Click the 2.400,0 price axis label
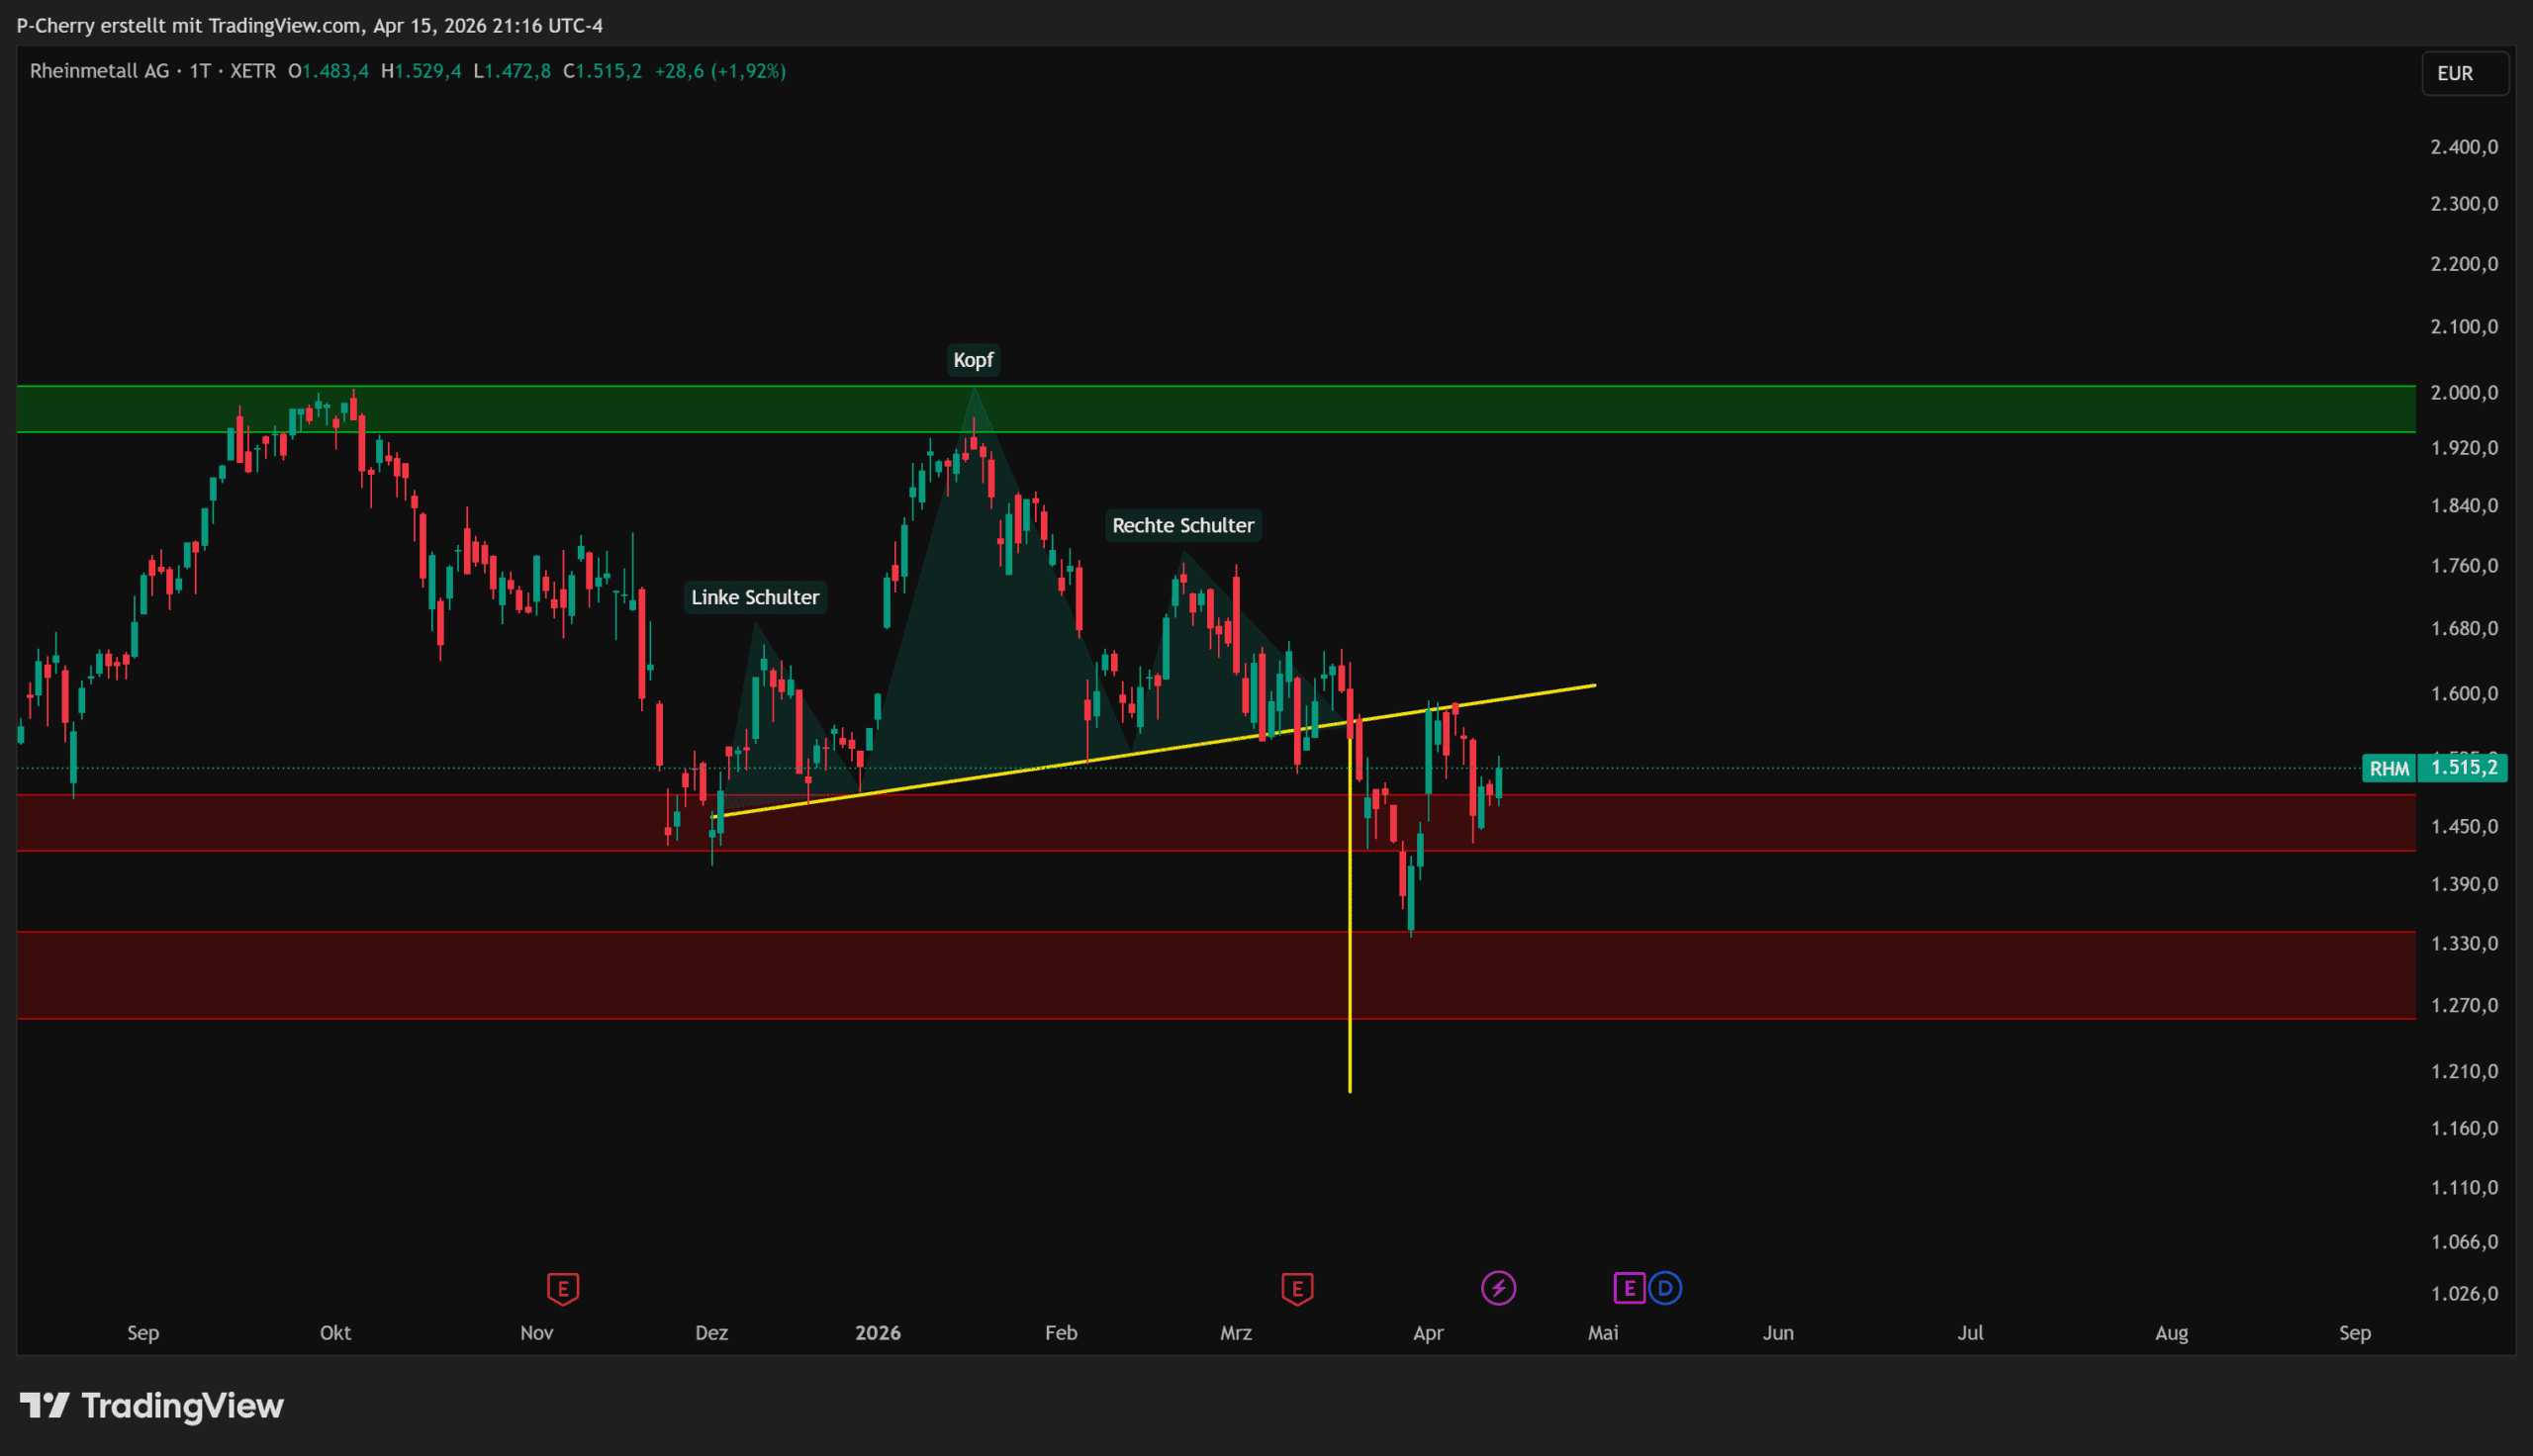Viewport: 2533px width, 1456px height. 2464,147
